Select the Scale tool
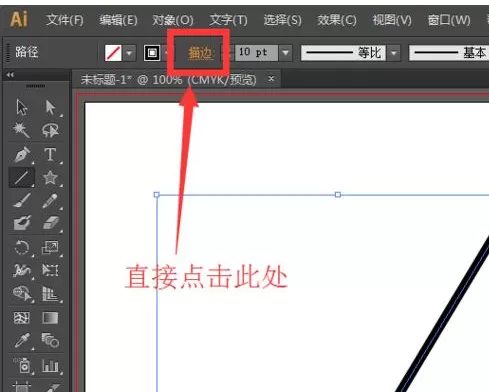The image size is (489, 392). [50, 248]
